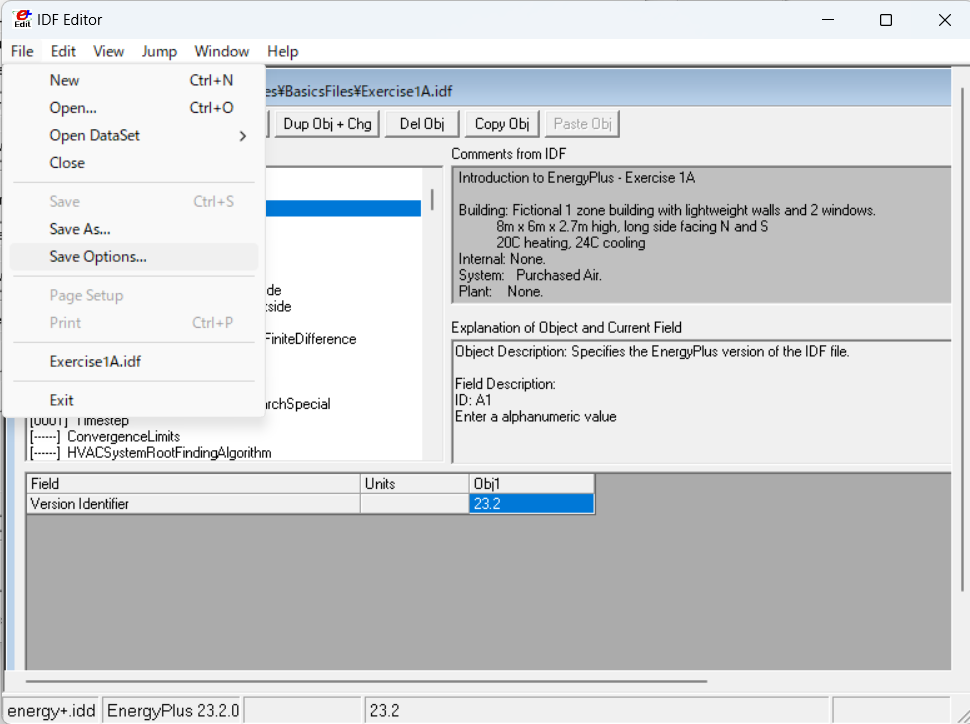Screen dimensions: 970x724
Task: Minimize the IDF Editor window
Action: pos(828,20)
